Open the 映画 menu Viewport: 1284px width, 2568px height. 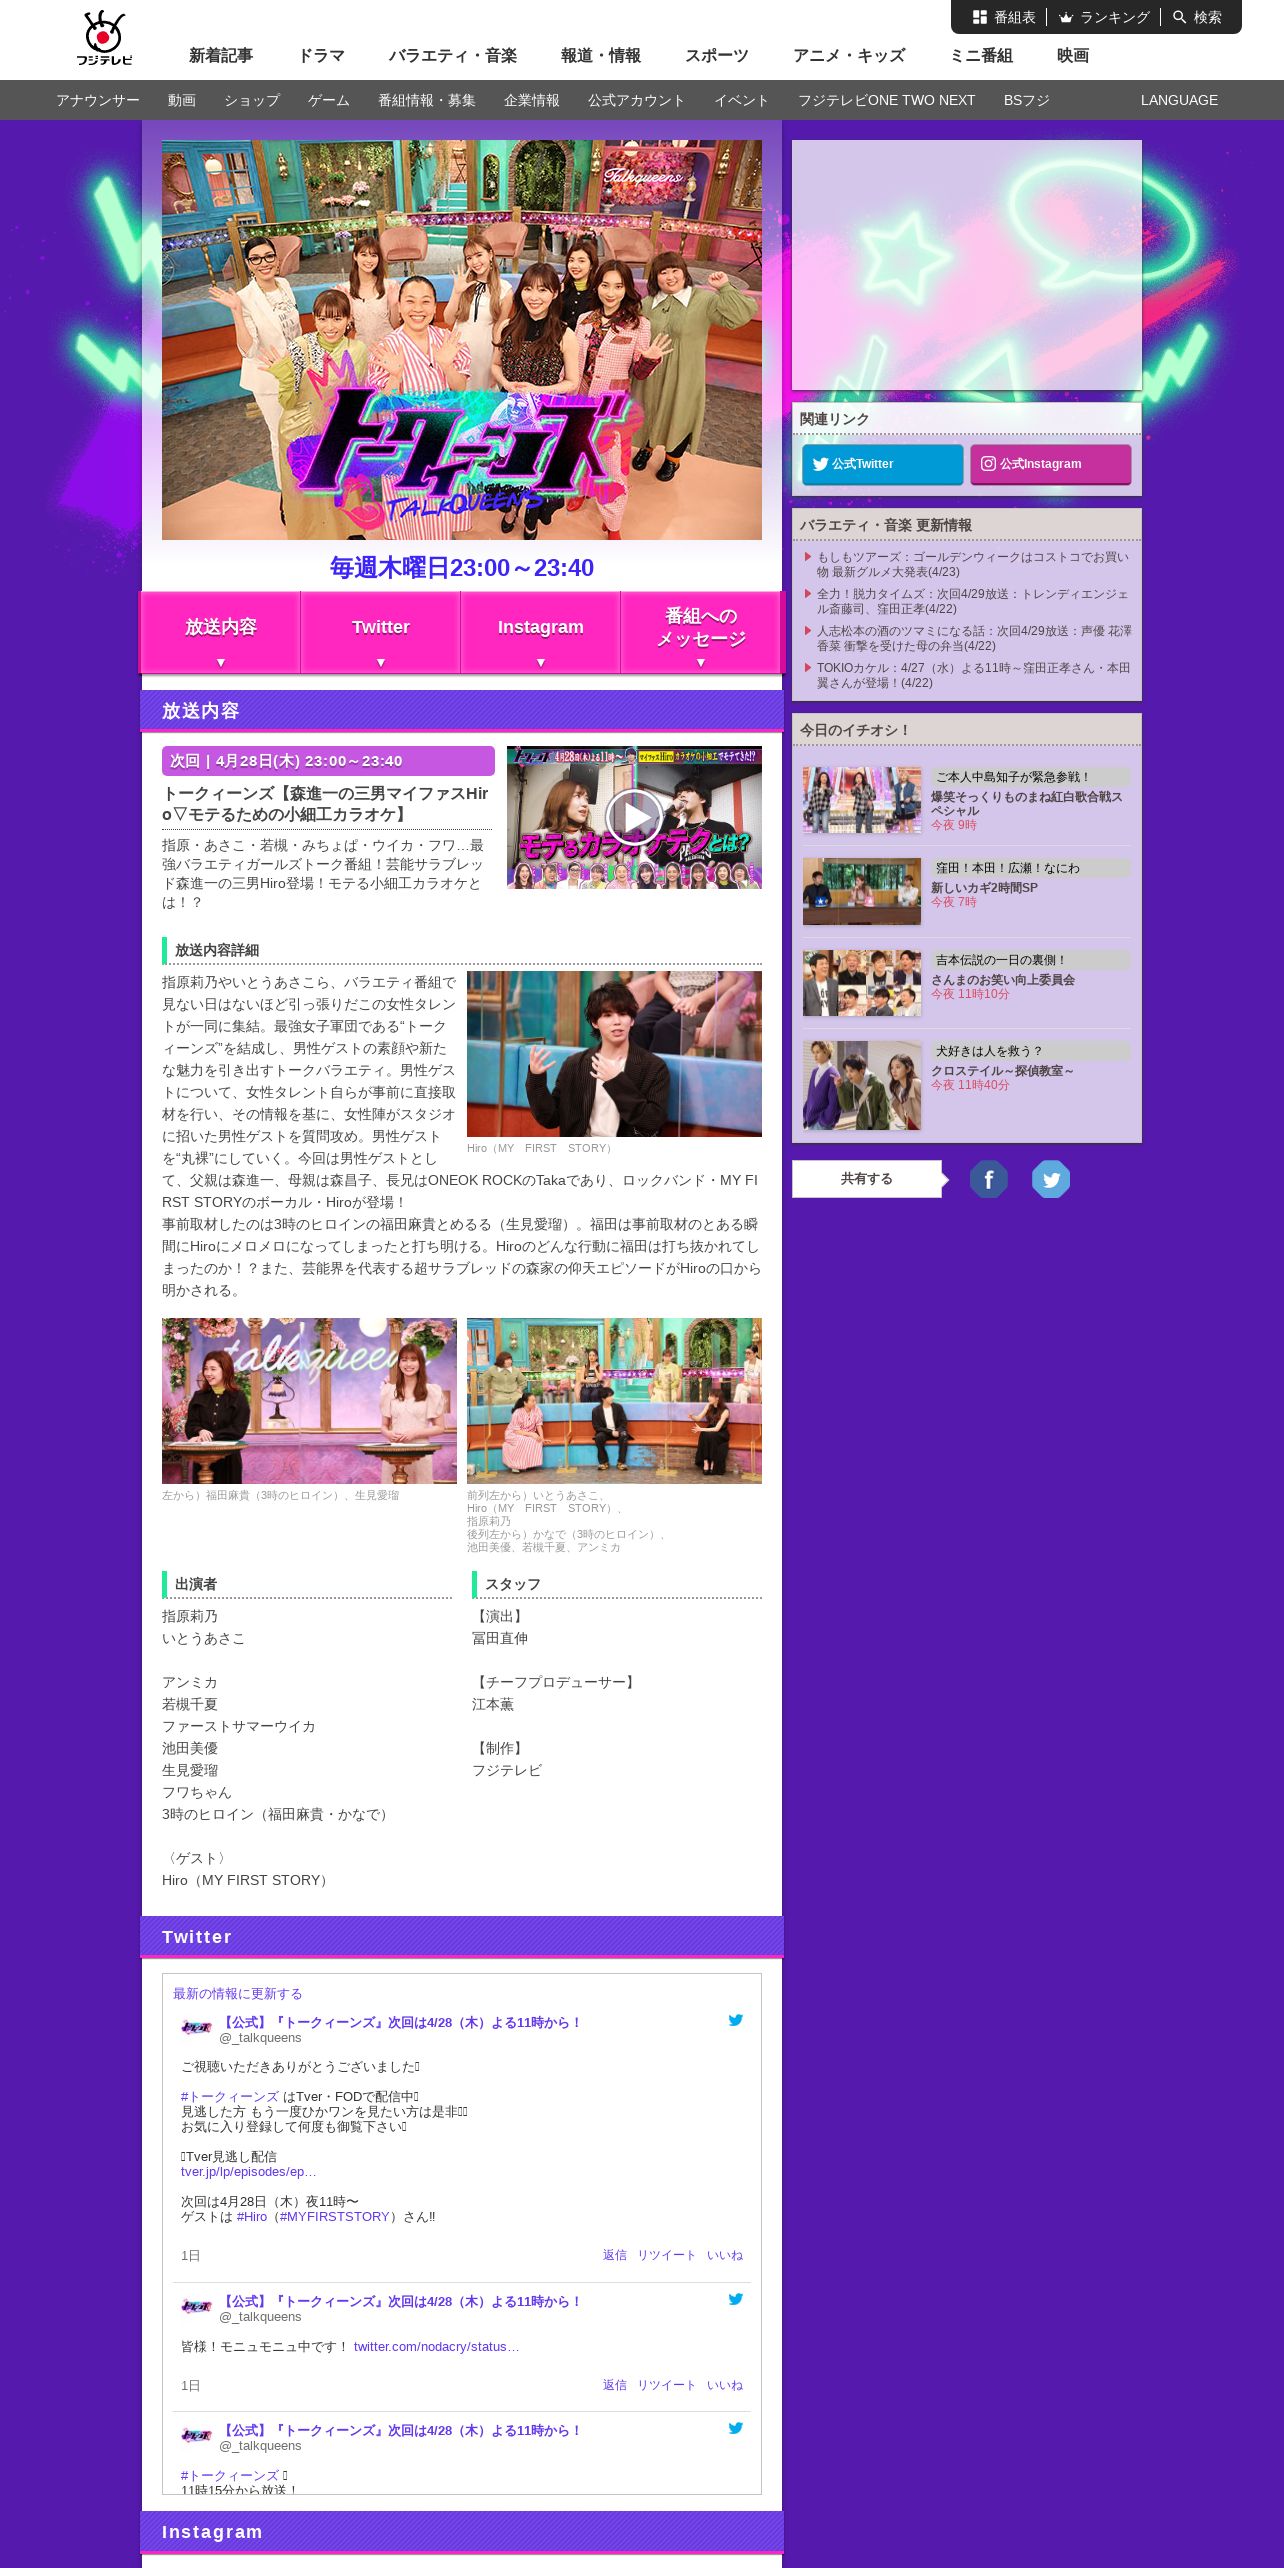(x=1073, y=56)
